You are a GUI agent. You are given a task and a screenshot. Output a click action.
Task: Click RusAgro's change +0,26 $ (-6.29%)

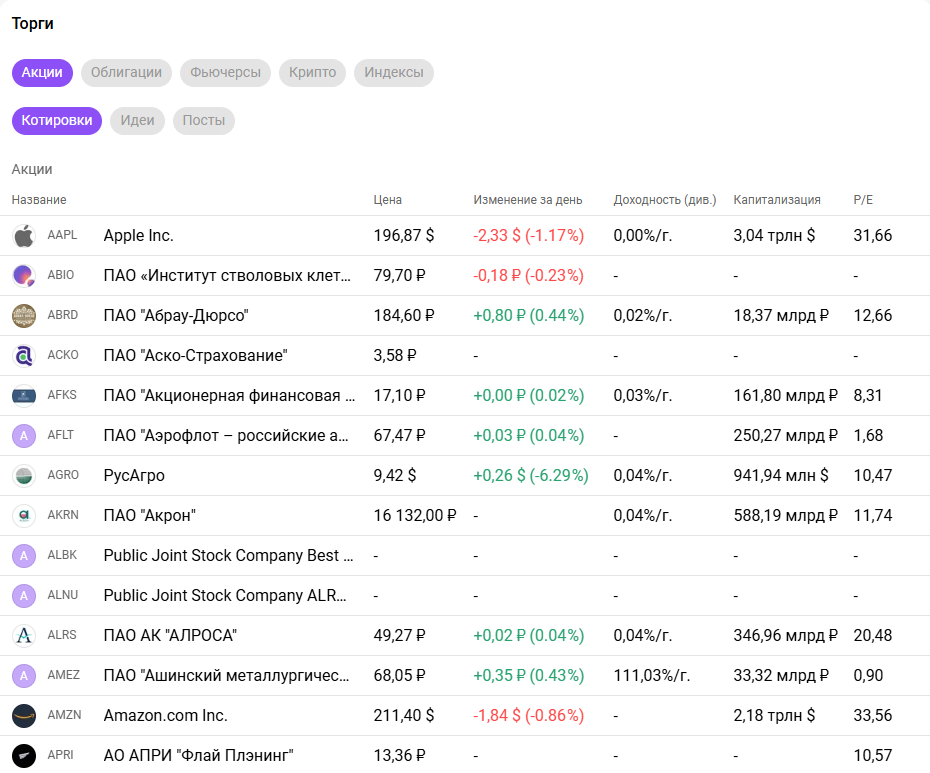point(531,476)
